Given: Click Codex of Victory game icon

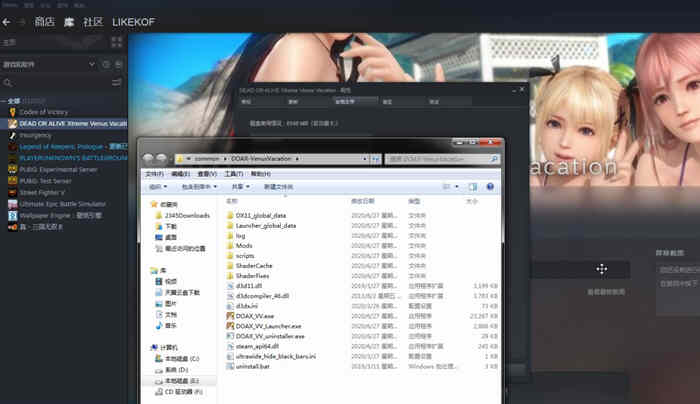Looking at the screenshot, I should tap(13, 111).
